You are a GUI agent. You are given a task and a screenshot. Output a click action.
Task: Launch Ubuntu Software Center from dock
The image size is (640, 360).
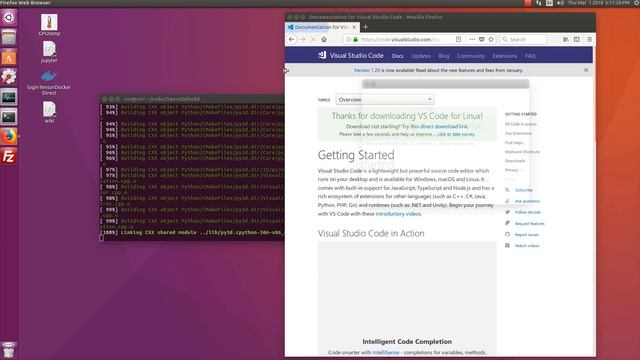coord(9,57)
